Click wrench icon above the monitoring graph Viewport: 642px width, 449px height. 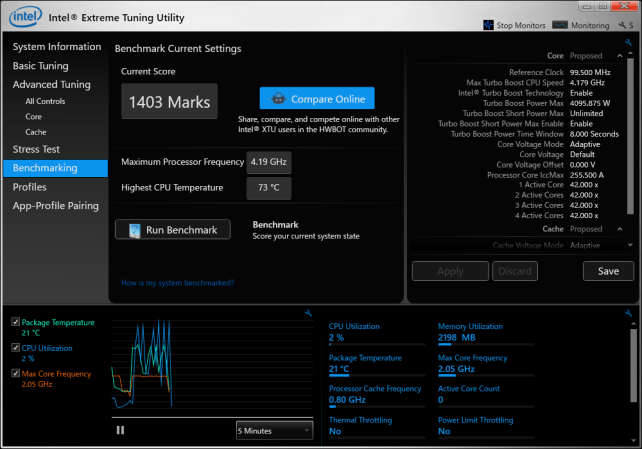tap(308, 313)
